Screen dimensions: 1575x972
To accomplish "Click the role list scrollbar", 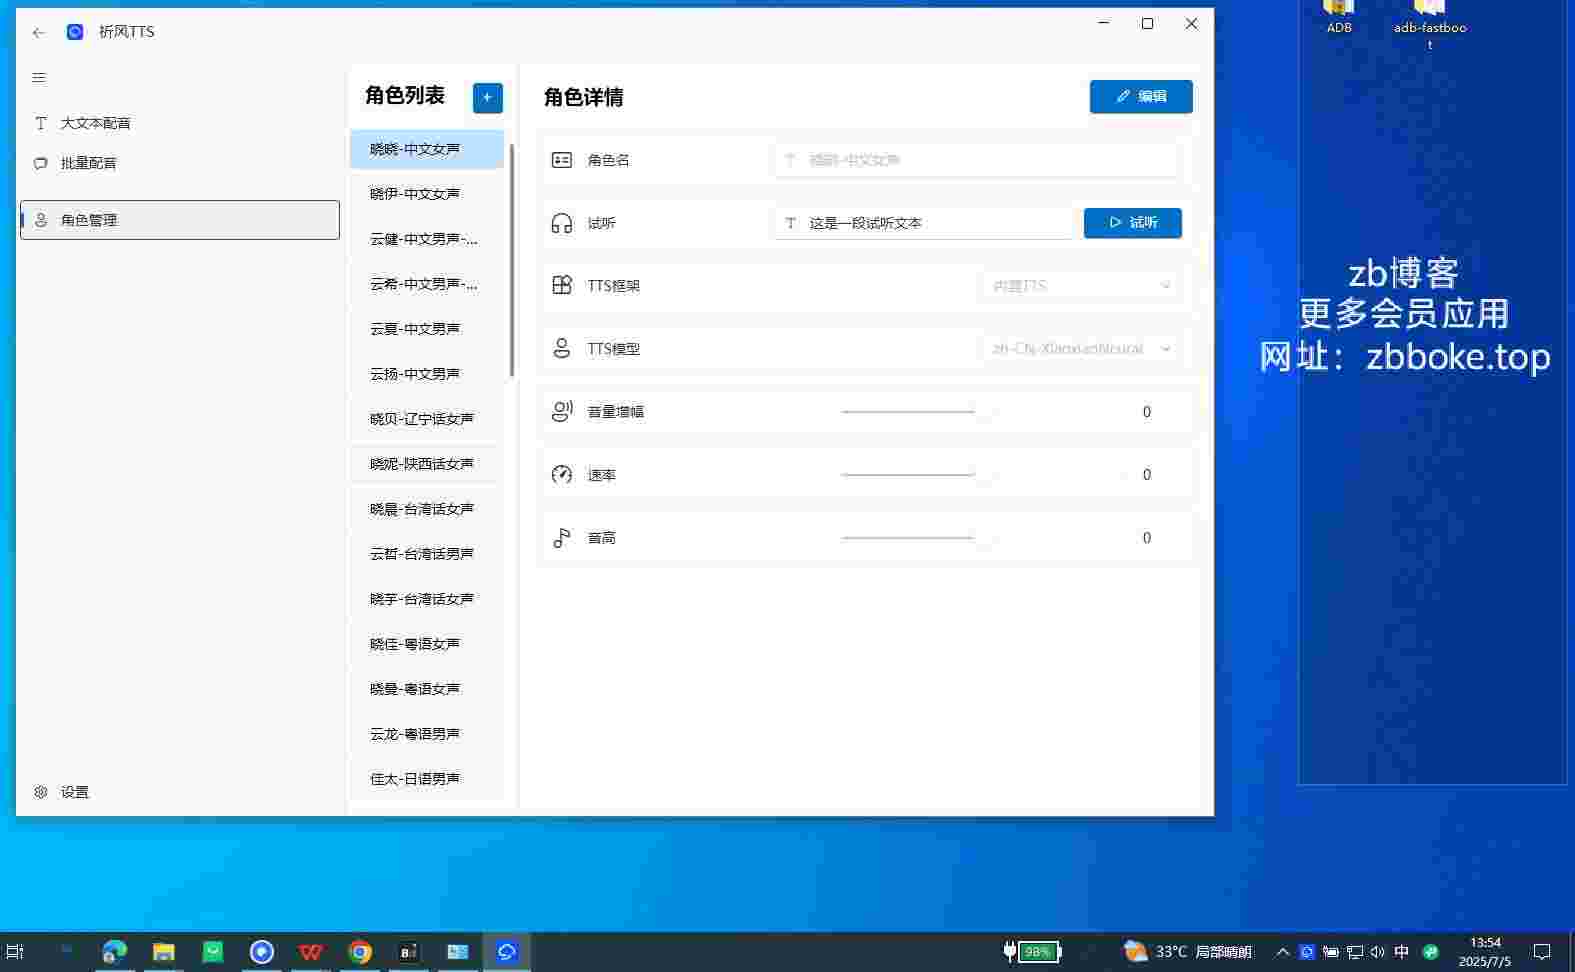I will click(512, 260).
